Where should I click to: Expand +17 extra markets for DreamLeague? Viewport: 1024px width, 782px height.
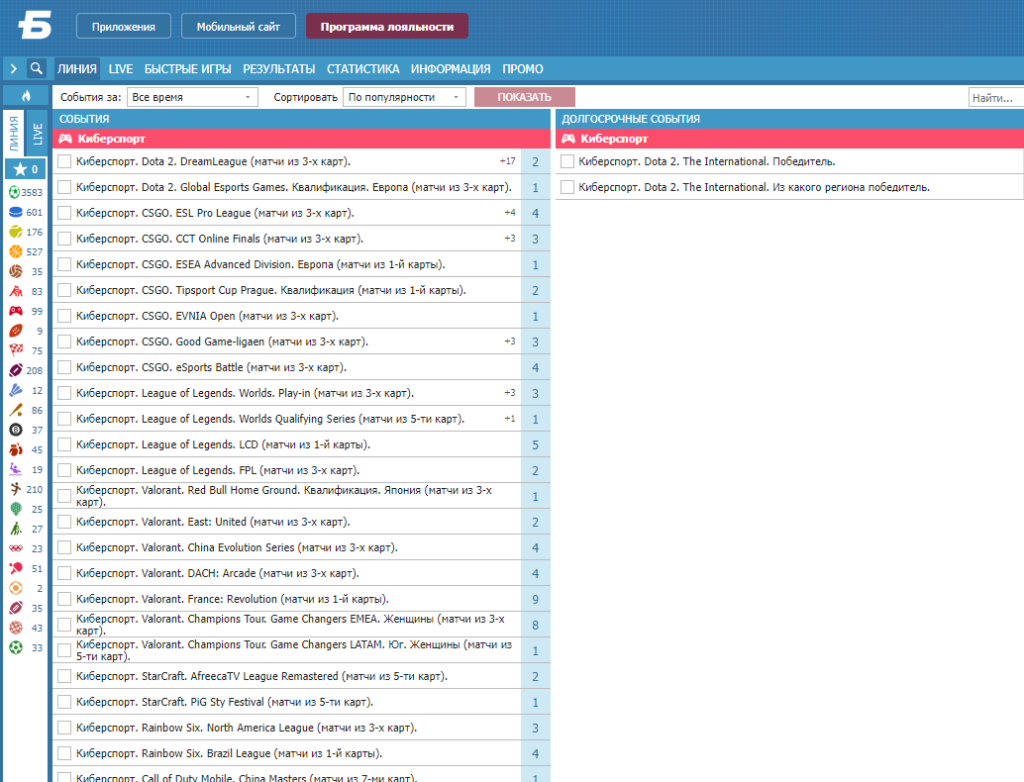coord(507,161)
